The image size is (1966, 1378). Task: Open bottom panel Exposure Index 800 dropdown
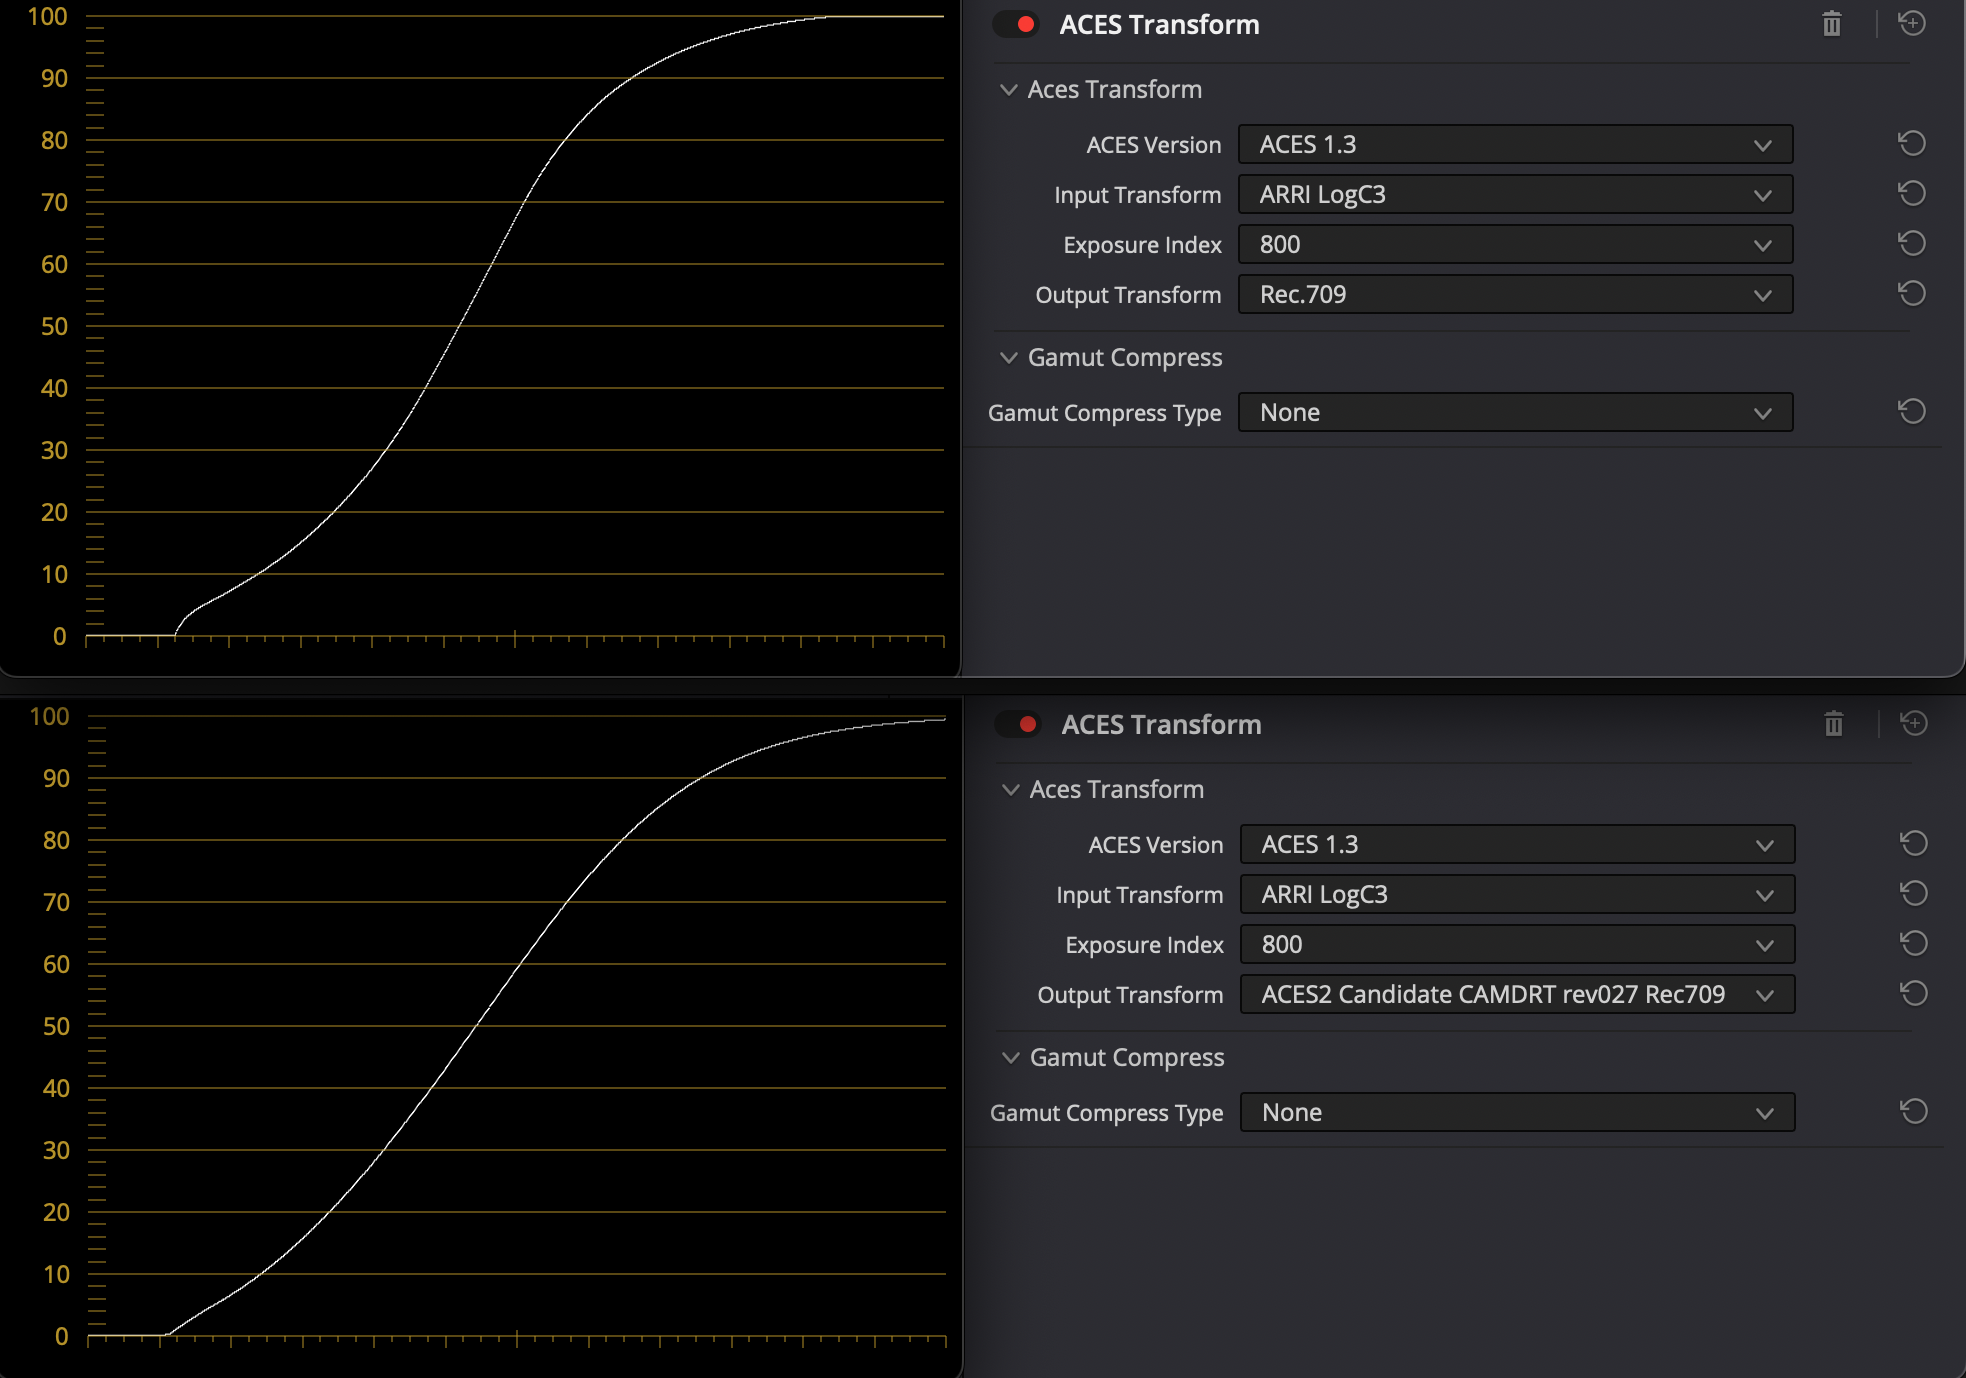(1517, 944)
